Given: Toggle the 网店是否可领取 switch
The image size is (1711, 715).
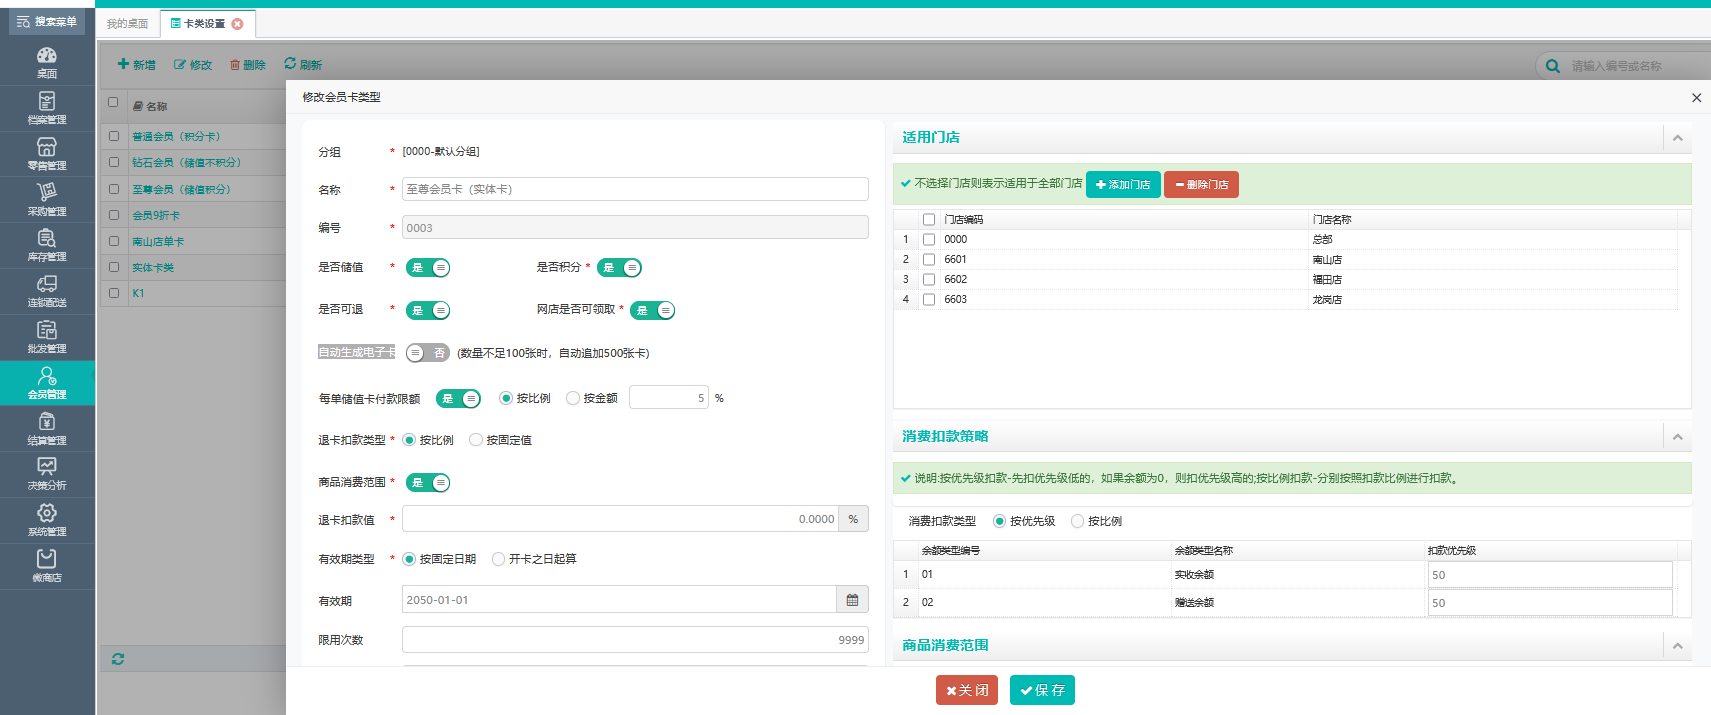Looking at the screenshot, I should (653, 310).
